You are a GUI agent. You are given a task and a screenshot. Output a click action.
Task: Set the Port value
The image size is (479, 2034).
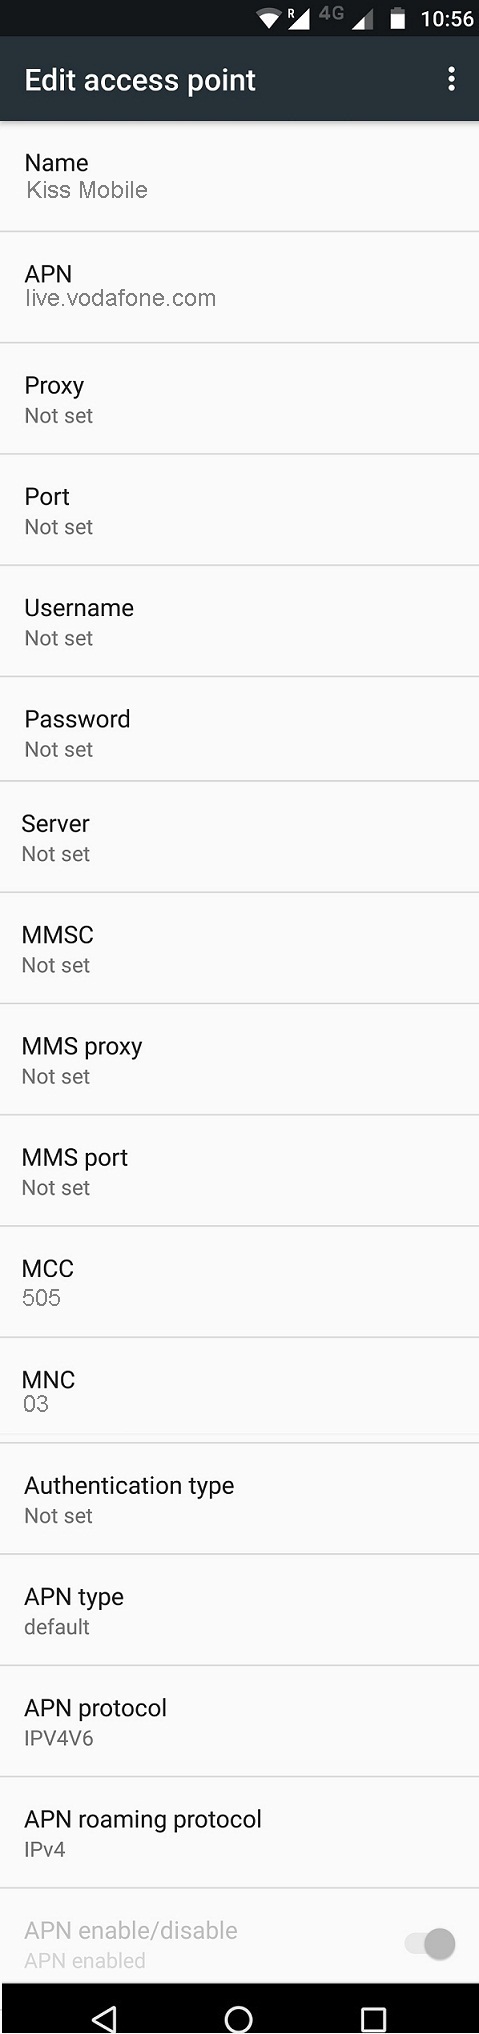239,510
